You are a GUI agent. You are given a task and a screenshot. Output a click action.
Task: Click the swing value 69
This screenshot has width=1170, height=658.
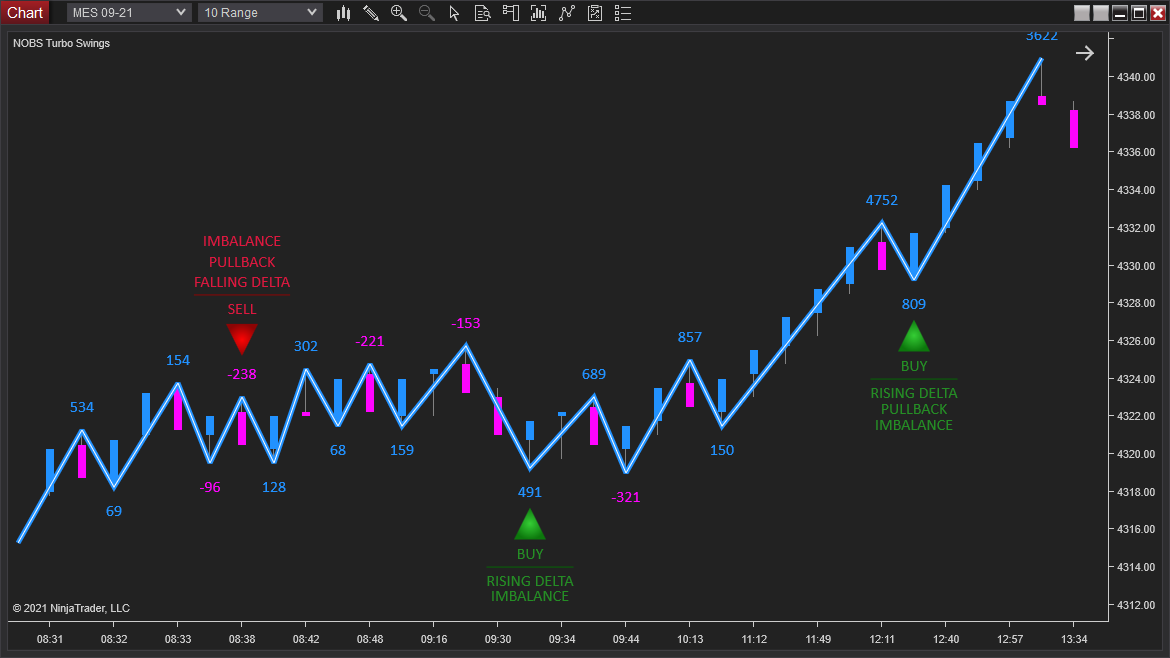pos(113,511)
